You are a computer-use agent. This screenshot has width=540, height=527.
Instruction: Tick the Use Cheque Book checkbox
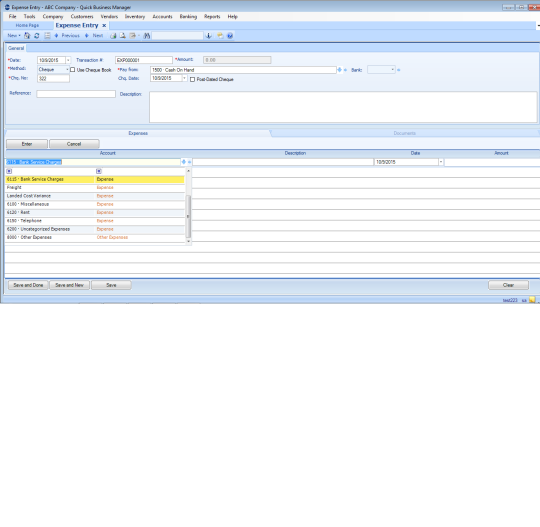click(73, 70)
